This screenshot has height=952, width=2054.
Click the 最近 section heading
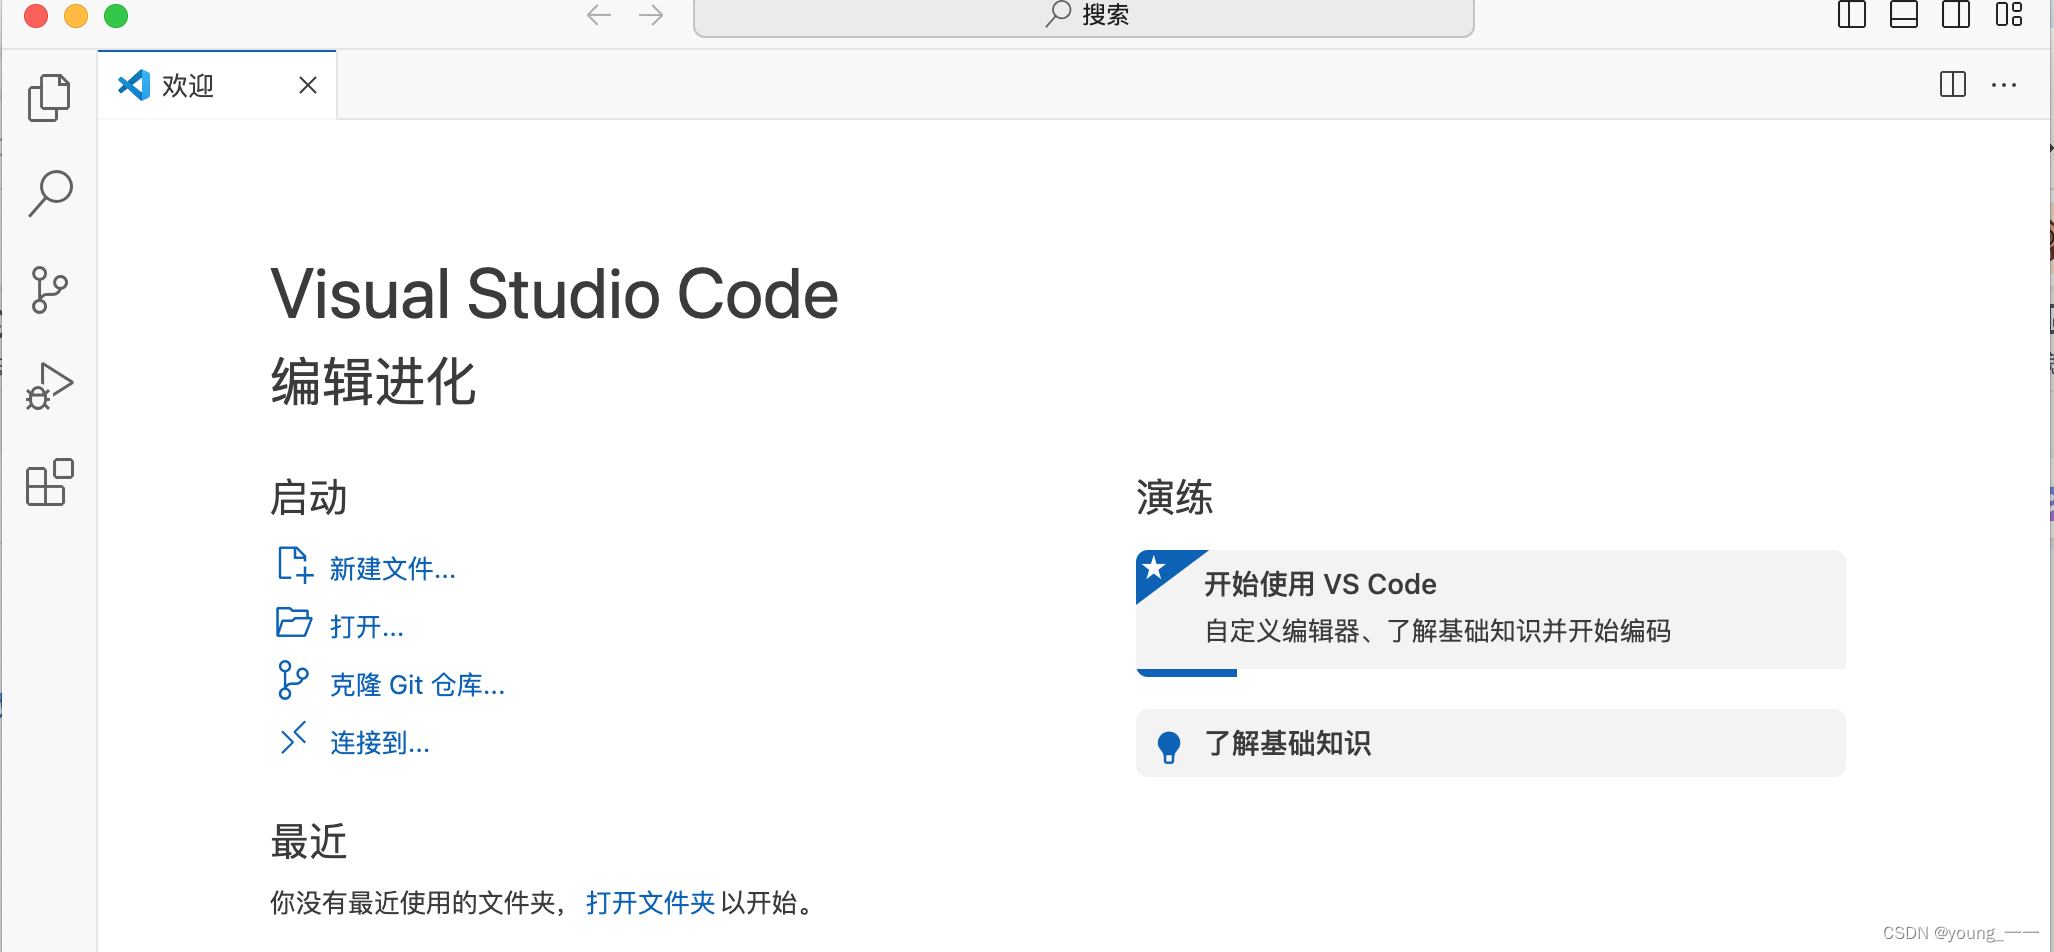[309, 842]
